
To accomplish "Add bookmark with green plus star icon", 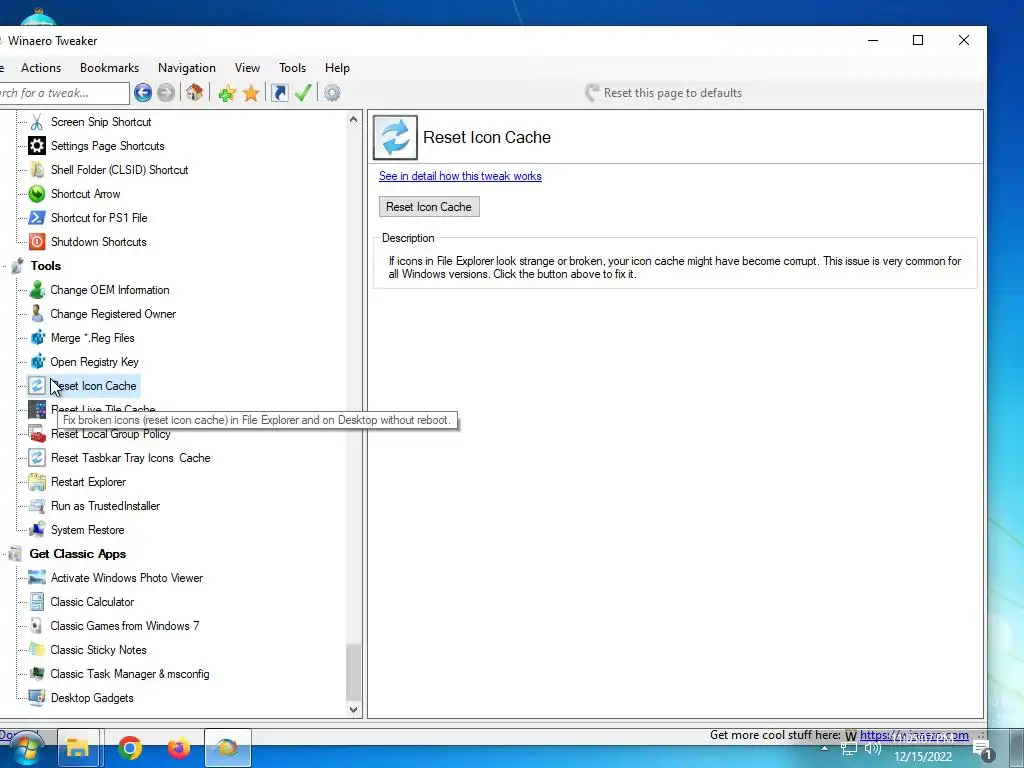I will 227,93.
